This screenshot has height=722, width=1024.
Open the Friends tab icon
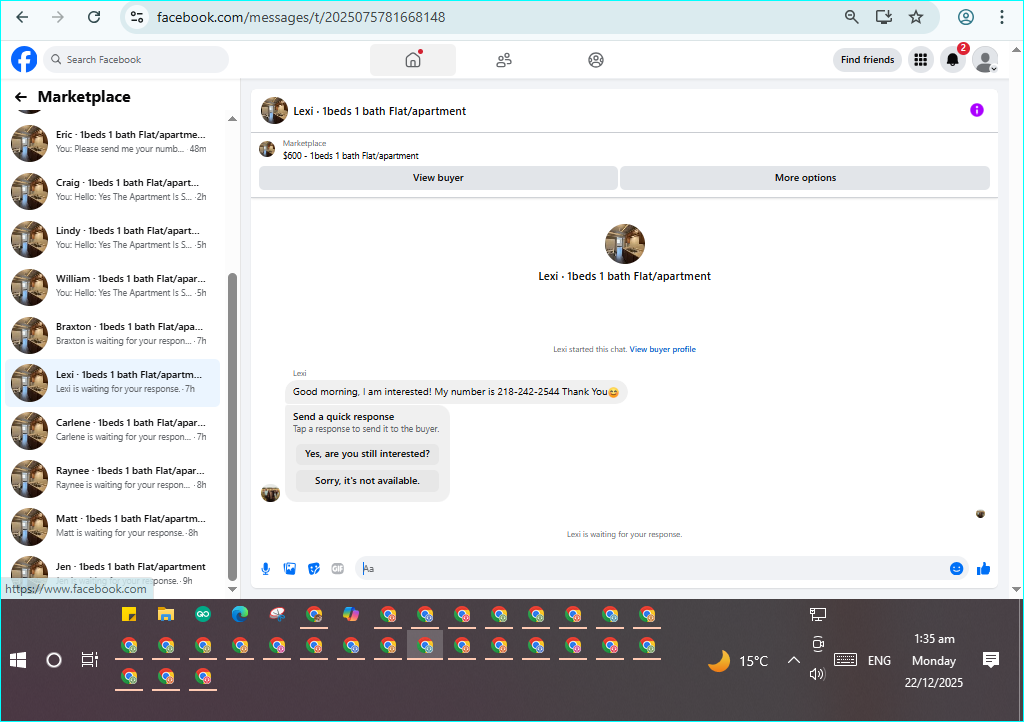(504, 60)
